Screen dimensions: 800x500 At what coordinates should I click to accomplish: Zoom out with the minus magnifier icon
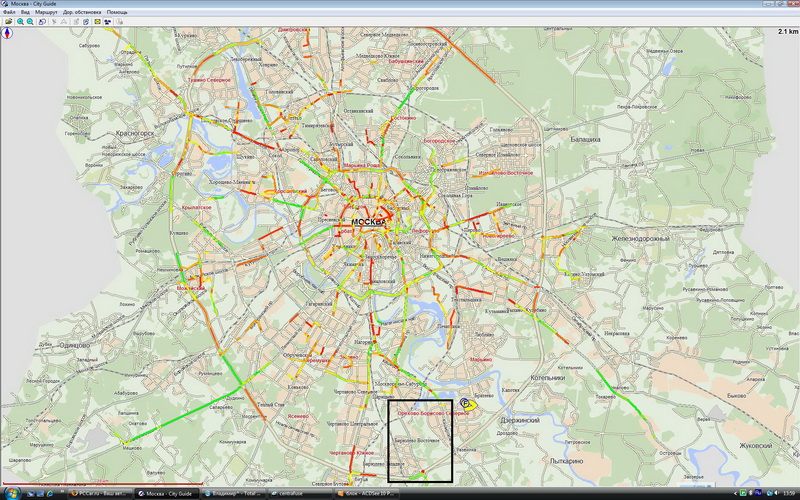coord(29,20)
